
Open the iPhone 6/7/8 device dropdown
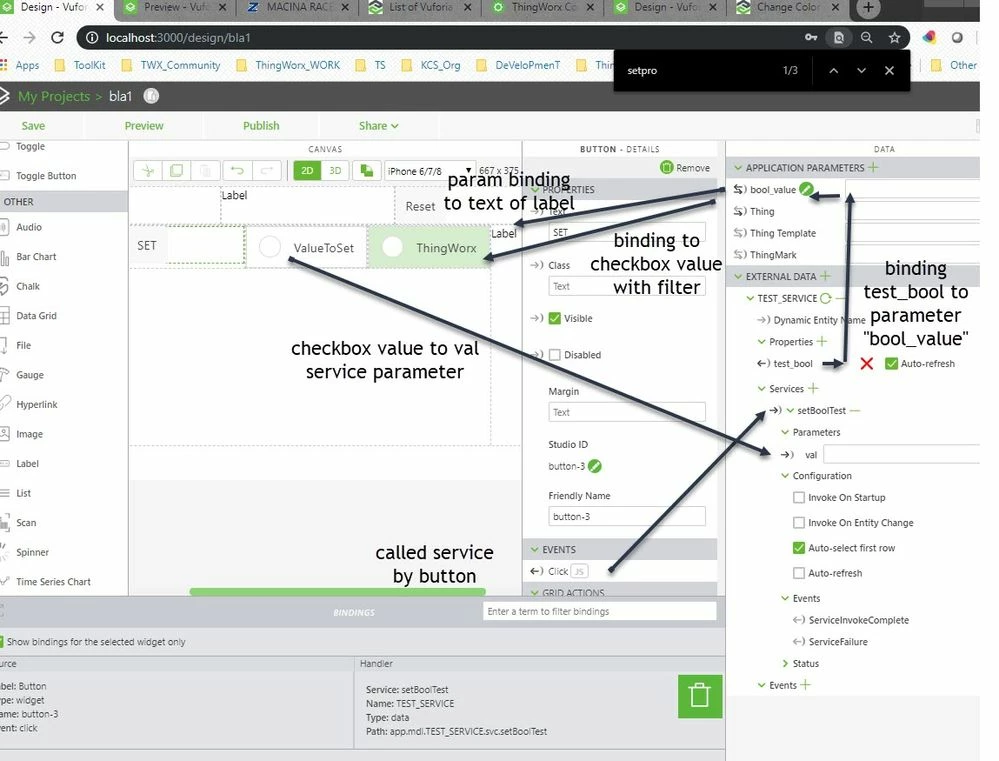click(429, 171)
